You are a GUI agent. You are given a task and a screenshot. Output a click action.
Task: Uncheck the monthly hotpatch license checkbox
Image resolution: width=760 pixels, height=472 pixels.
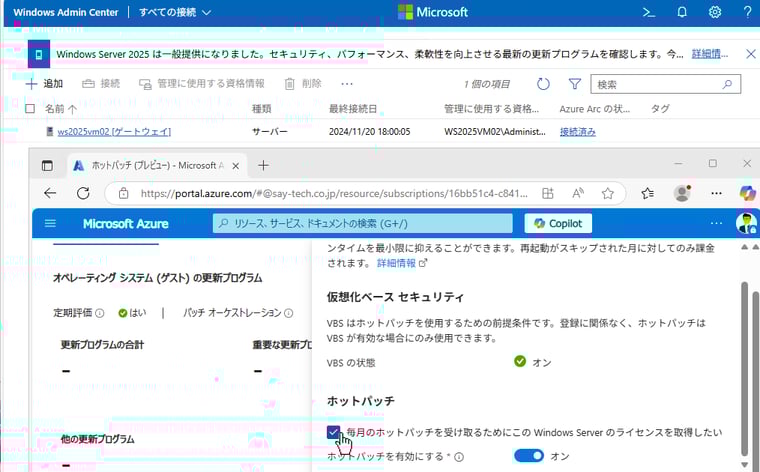coord(334,432)
